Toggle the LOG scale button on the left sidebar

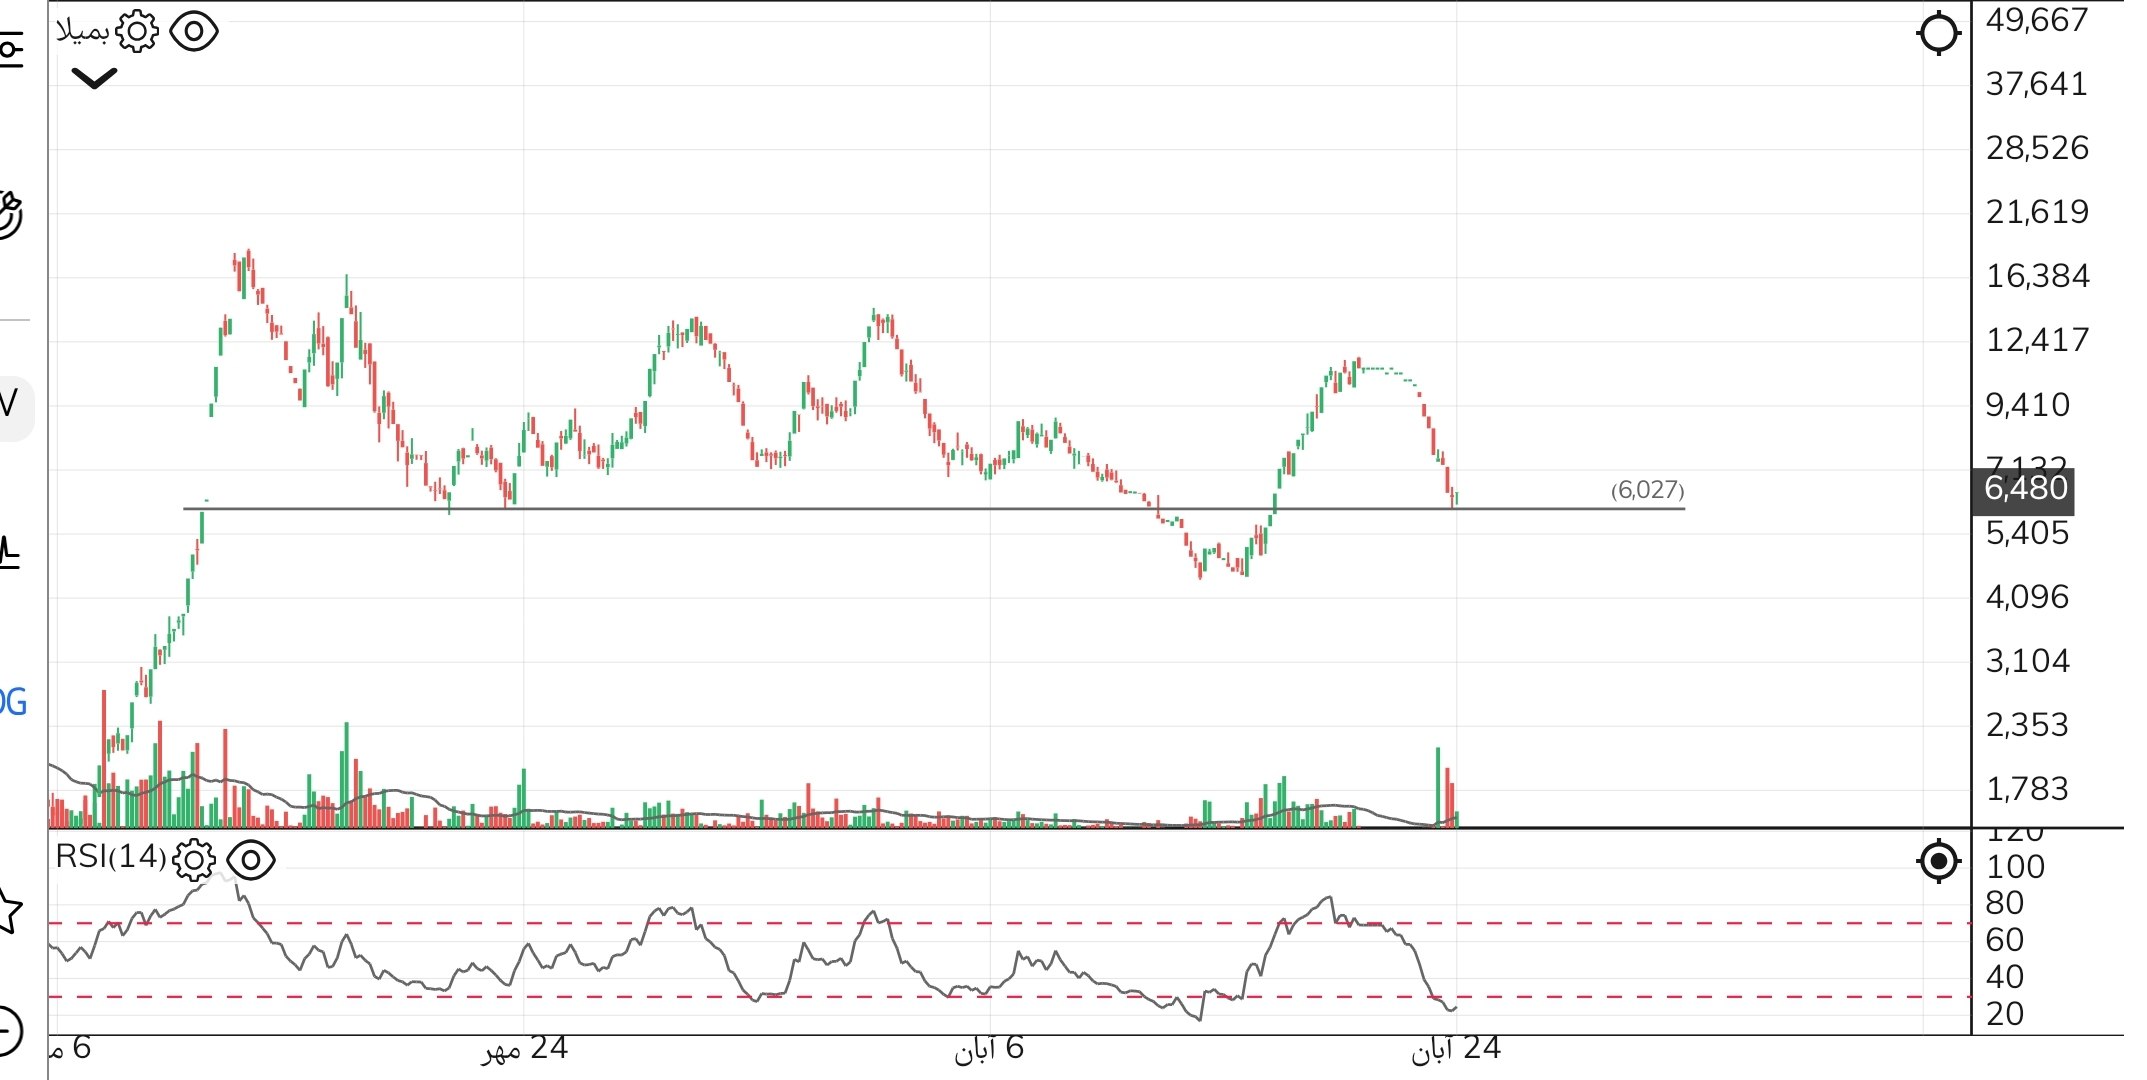(12, 703)
